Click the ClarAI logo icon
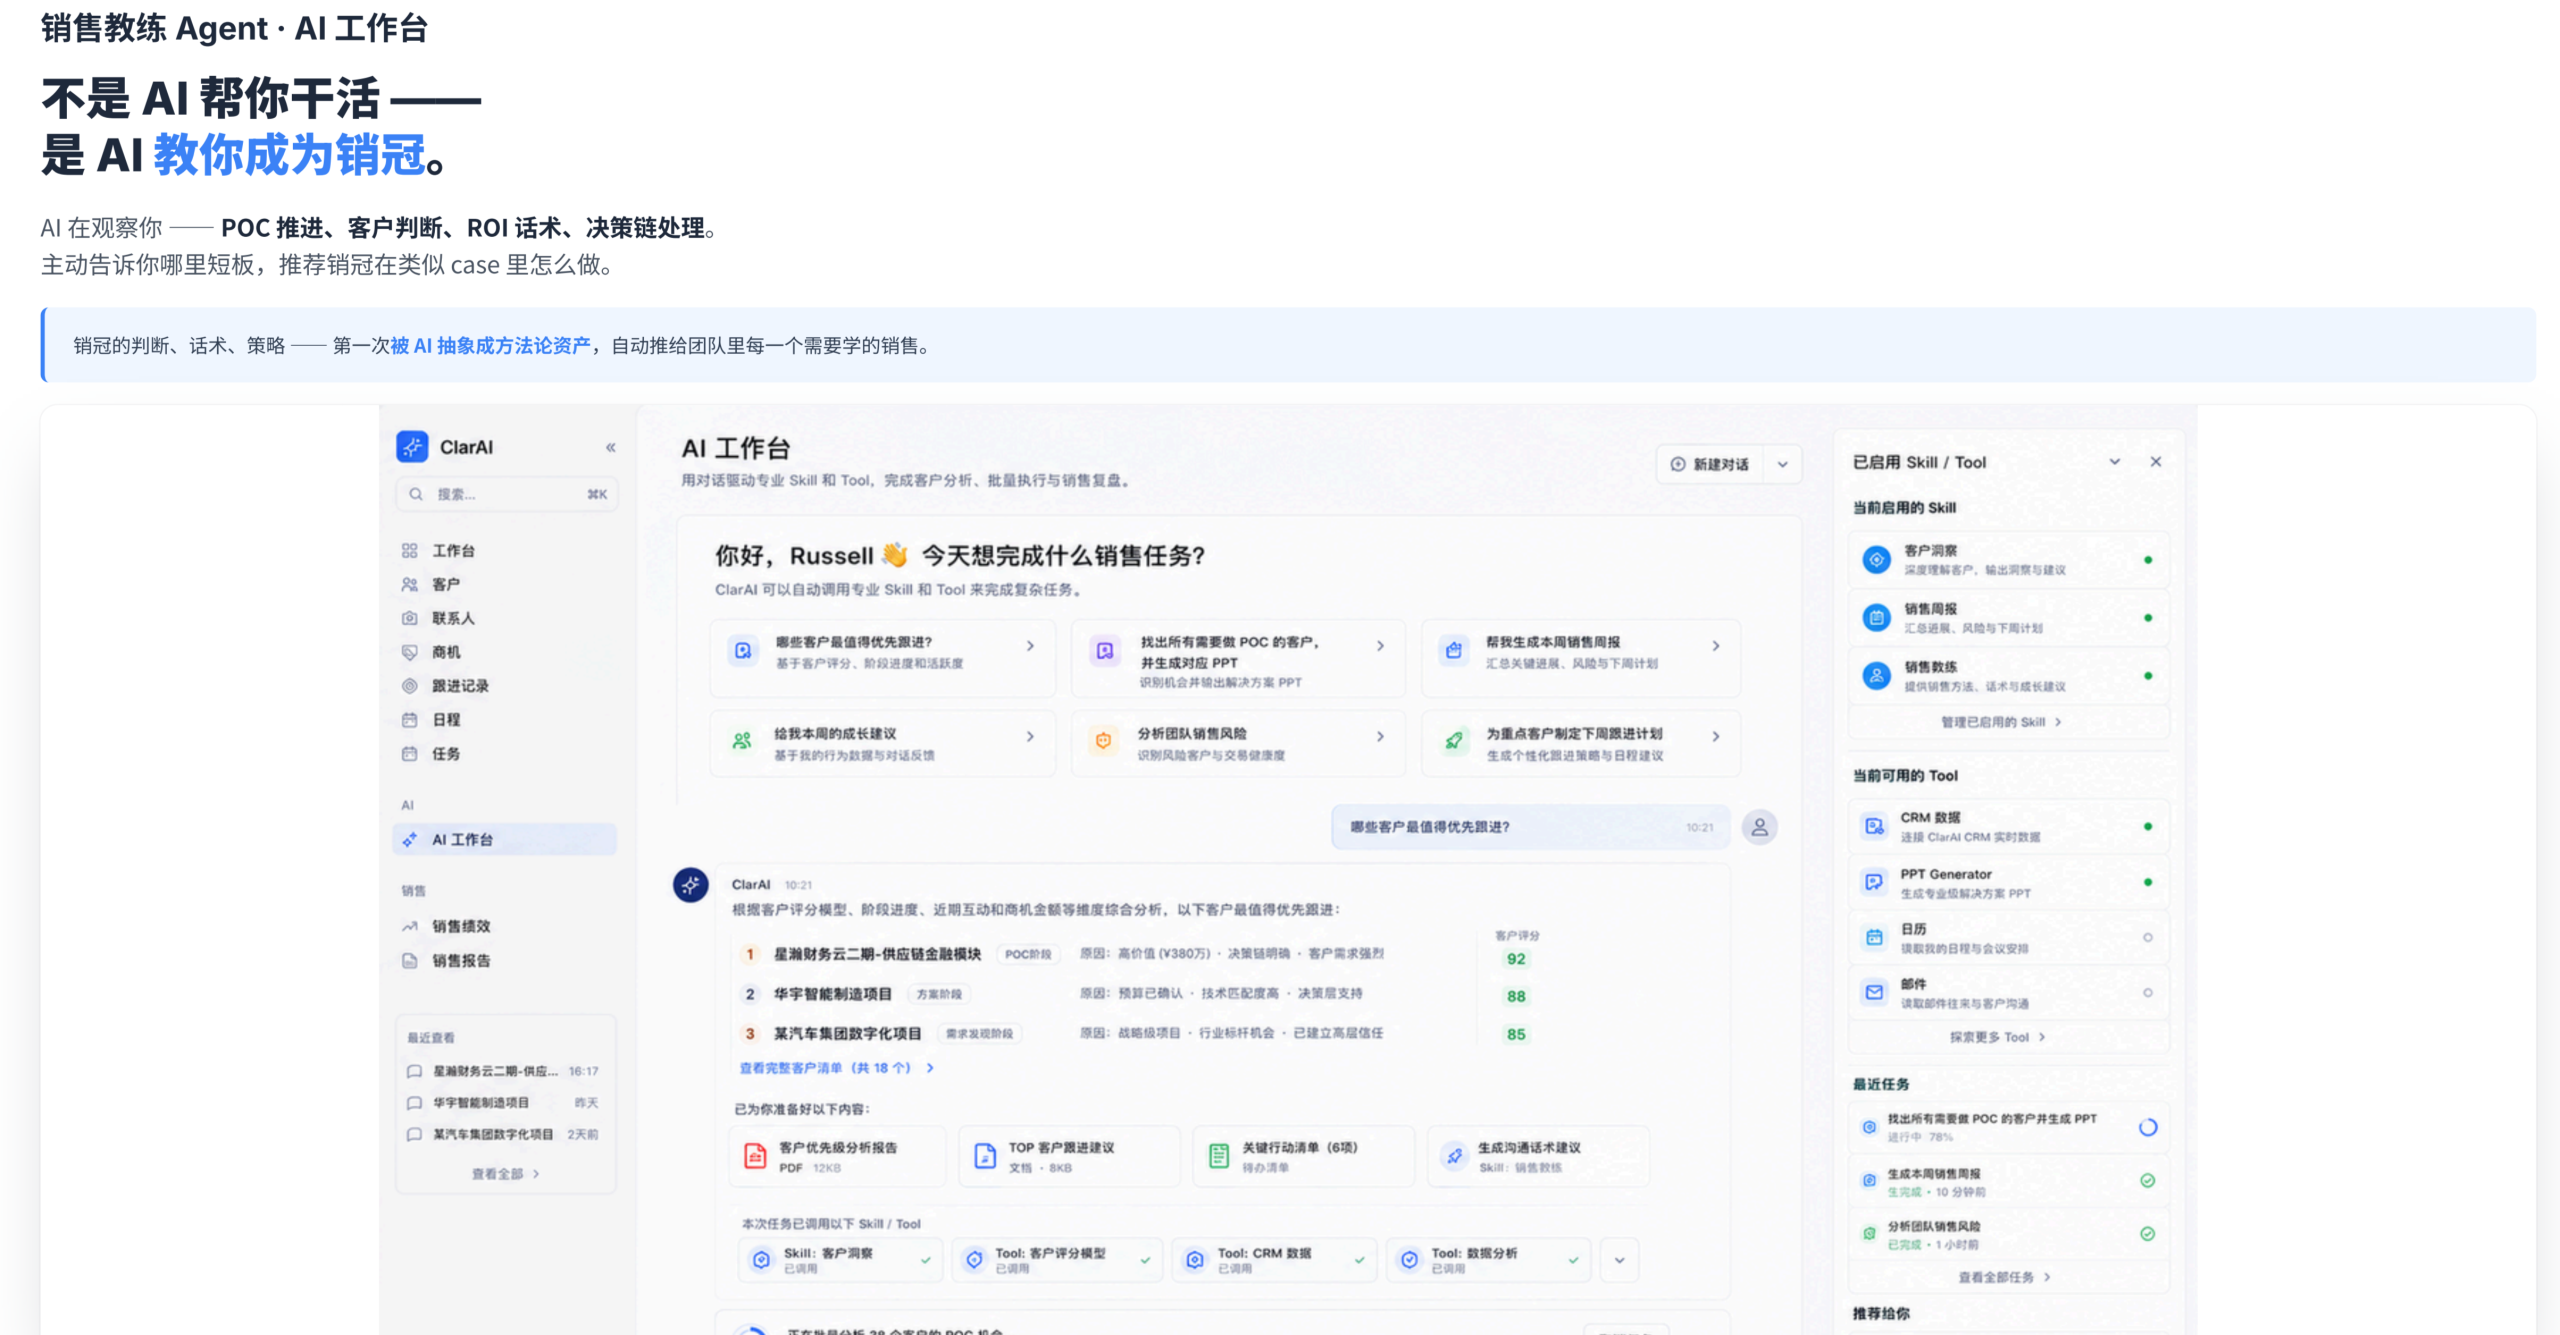 (412, 447)
